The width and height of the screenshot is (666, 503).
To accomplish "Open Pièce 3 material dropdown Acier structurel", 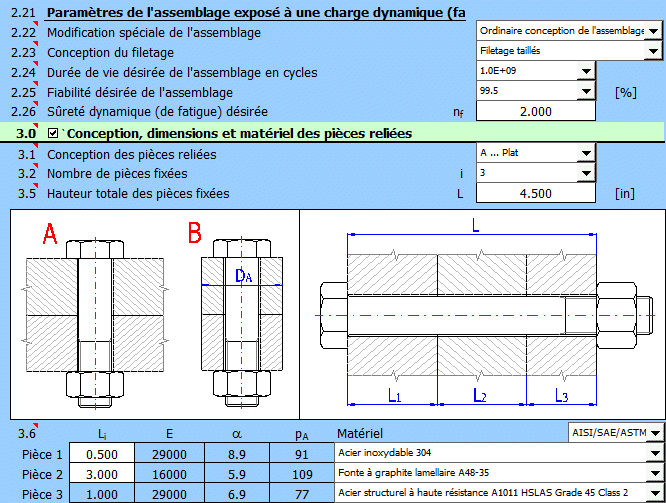I will [x=655, y=493].
